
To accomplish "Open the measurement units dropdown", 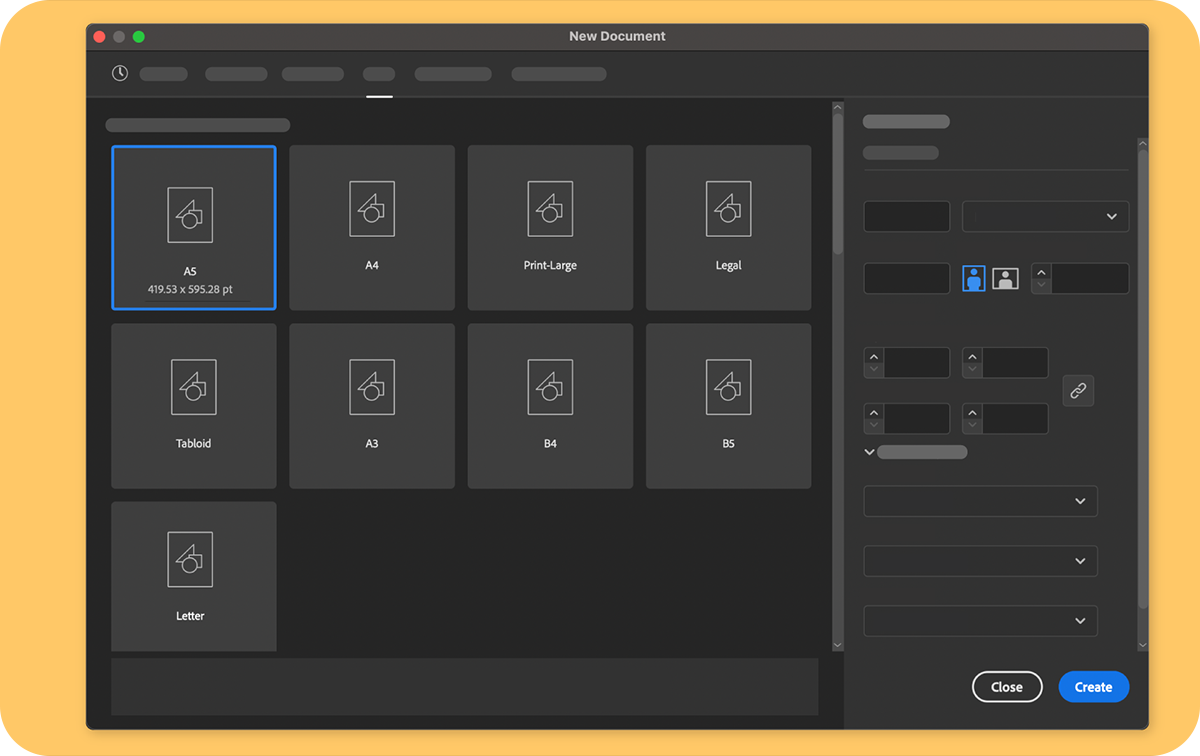I will coord(1044,216).
